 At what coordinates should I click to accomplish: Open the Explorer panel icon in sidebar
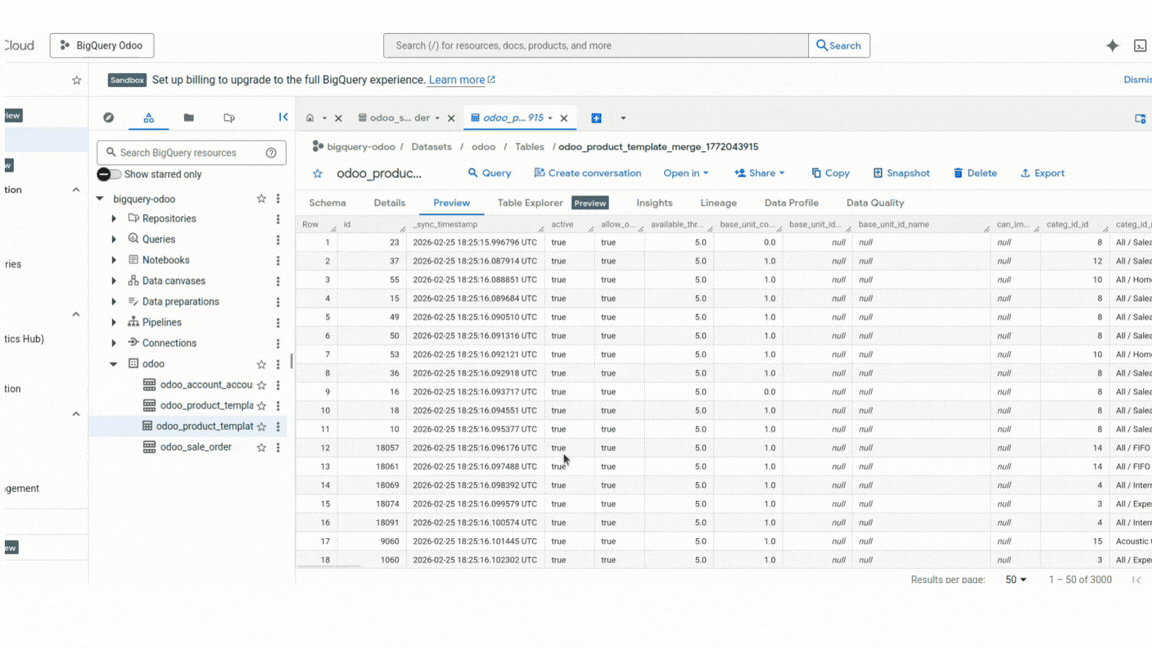click(x=148, y=117)
